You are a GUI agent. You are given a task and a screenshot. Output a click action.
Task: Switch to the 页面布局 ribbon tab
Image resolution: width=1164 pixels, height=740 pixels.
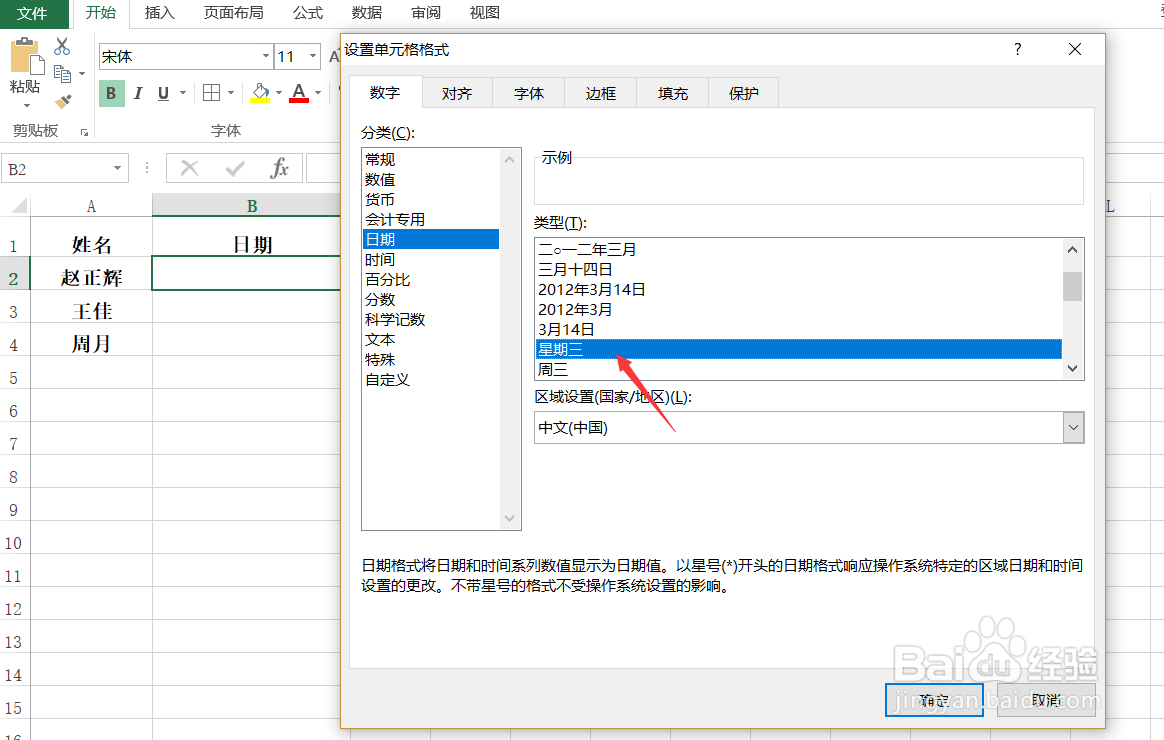click(x=233, y=13)
